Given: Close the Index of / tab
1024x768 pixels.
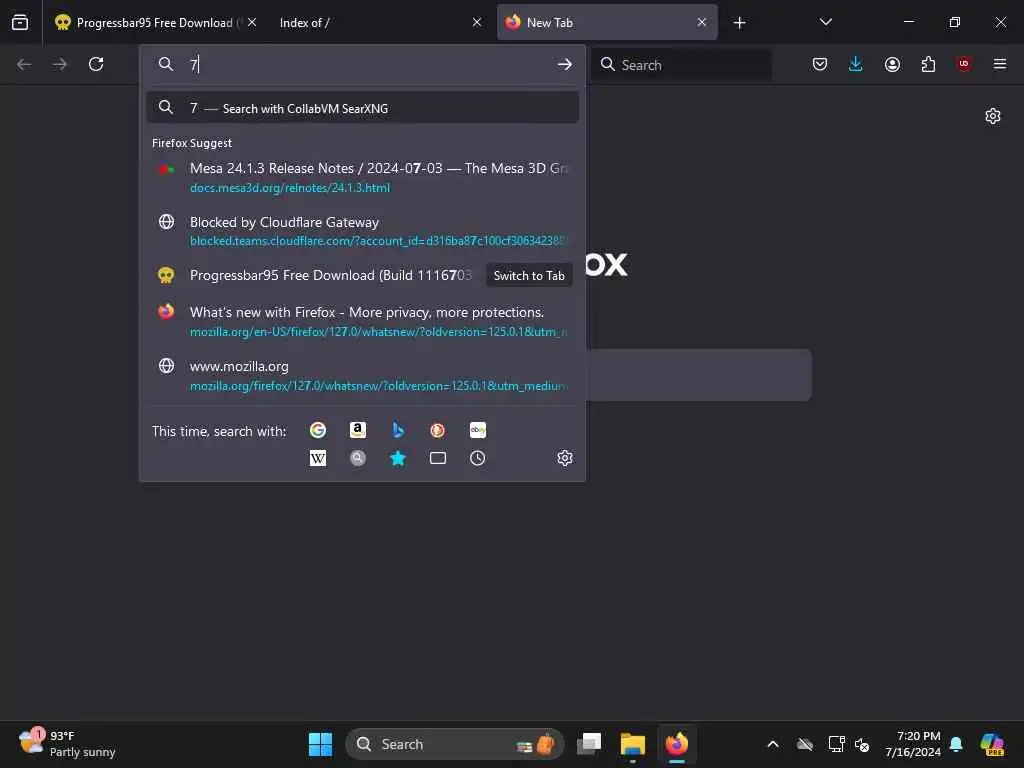Looking at the screenshot, I should (x=477, y=22).
